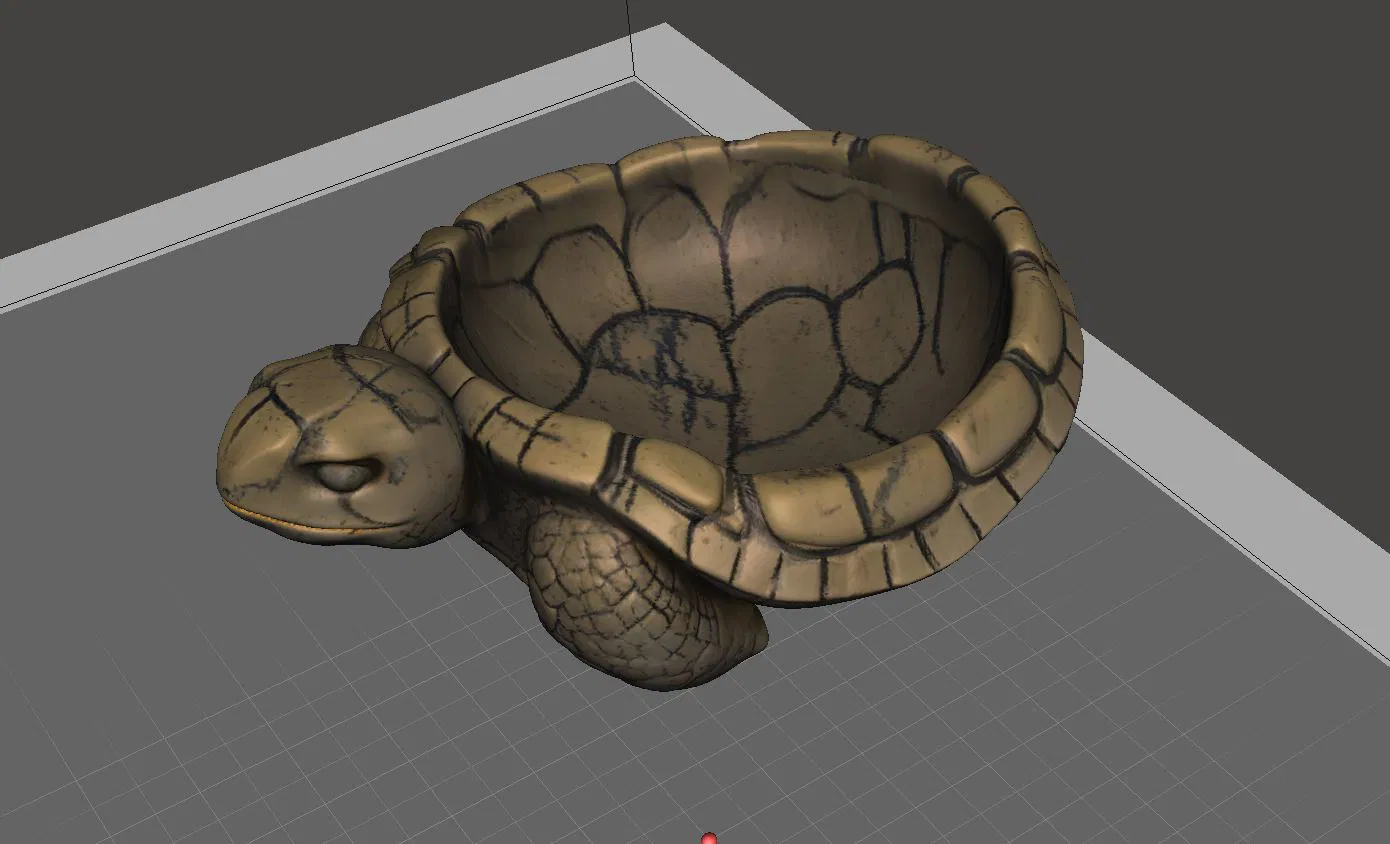Image resolution: width=1390 pixels, height=844 pixels.
Task: Click the red sphere handle on the grid
Action: (x=709, y=838)
